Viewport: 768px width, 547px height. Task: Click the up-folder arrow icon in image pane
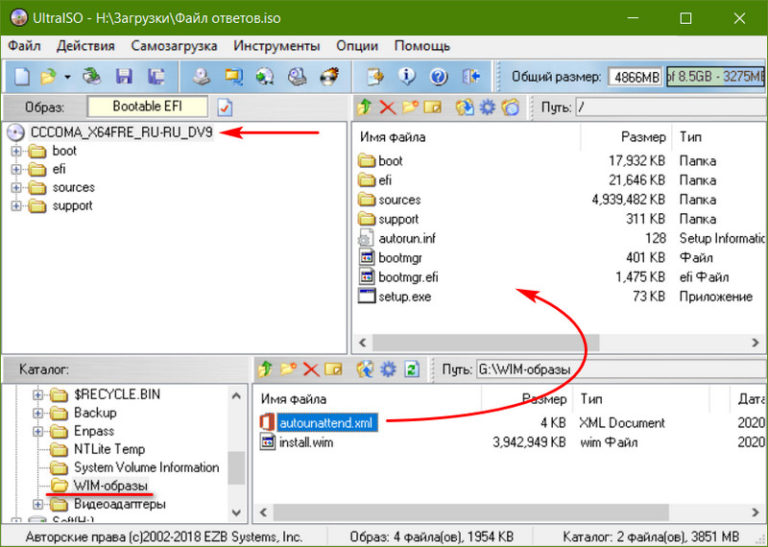365,107
